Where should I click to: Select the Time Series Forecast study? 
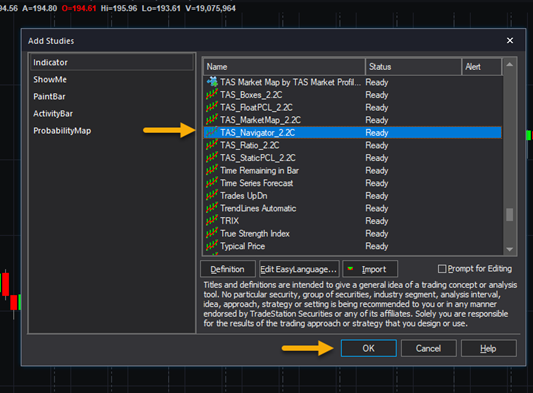point(257,183)
